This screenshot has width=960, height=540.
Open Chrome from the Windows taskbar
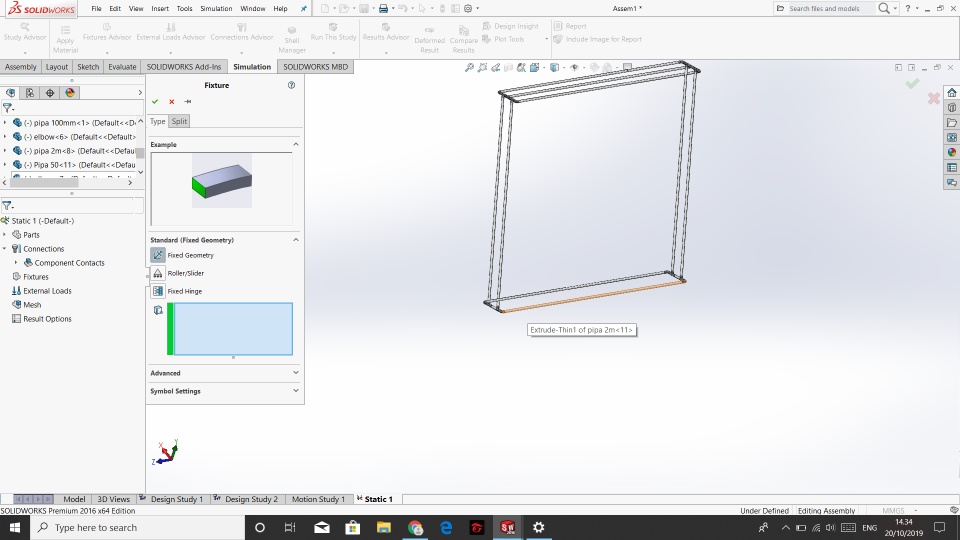[415, 527]
